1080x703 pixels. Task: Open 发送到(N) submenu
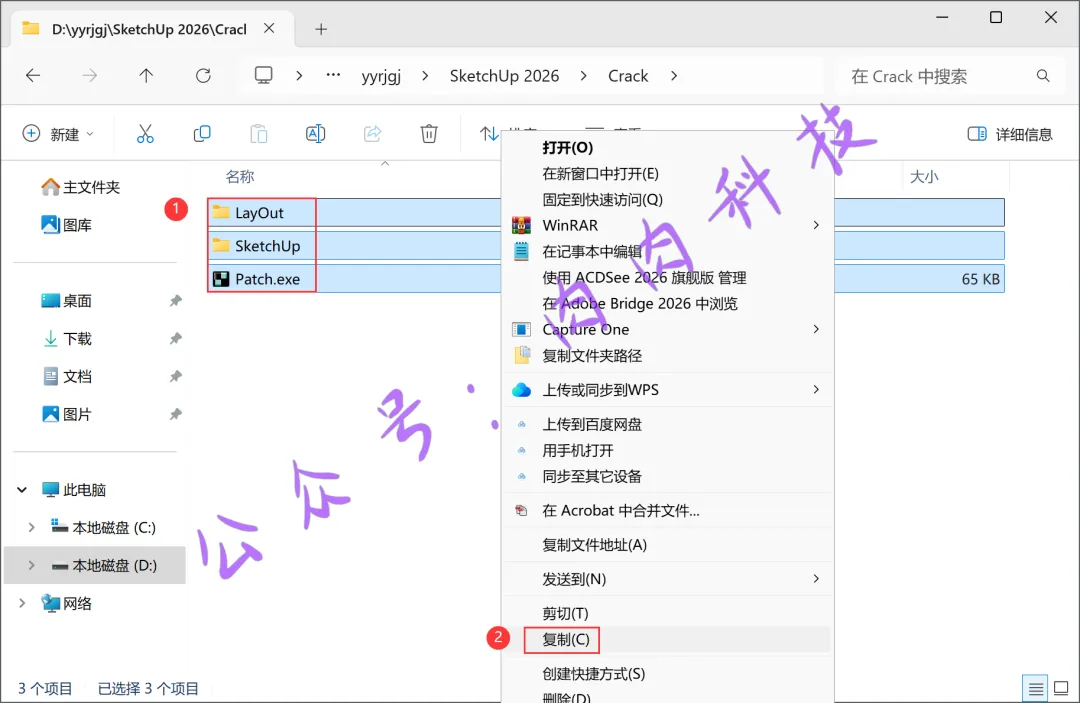(667, 579)
